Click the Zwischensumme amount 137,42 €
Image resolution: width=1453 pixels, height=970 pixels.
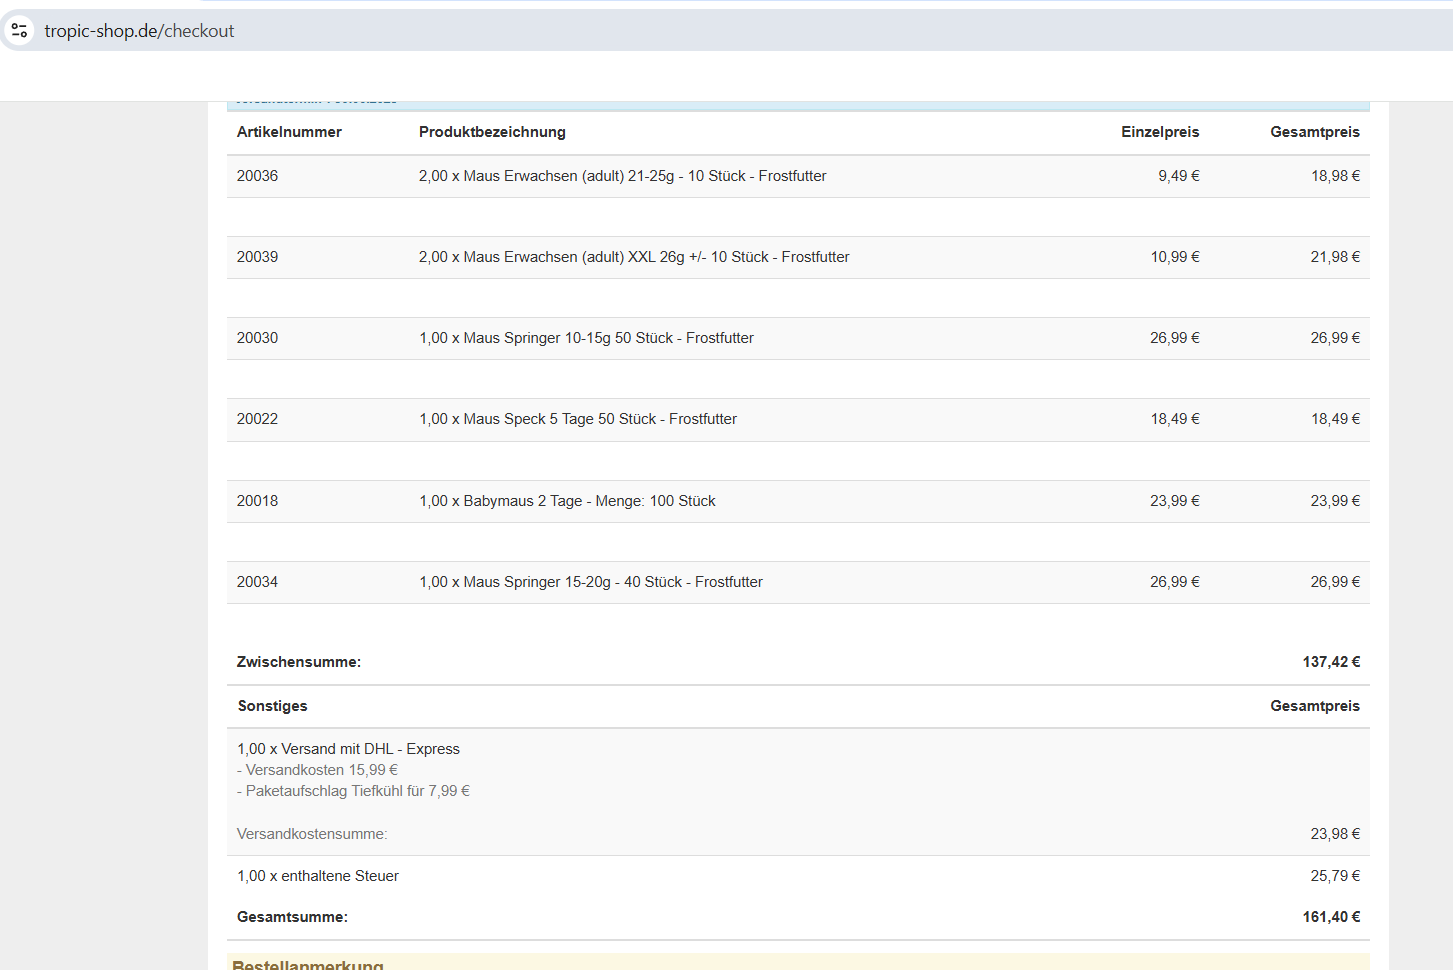[x=1330, y=662]
